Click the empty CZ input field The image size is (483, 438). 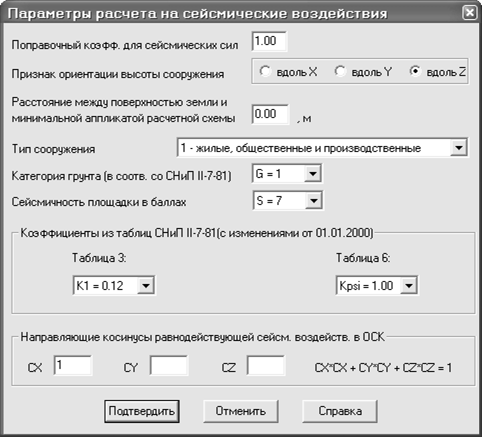click(266, 366)
